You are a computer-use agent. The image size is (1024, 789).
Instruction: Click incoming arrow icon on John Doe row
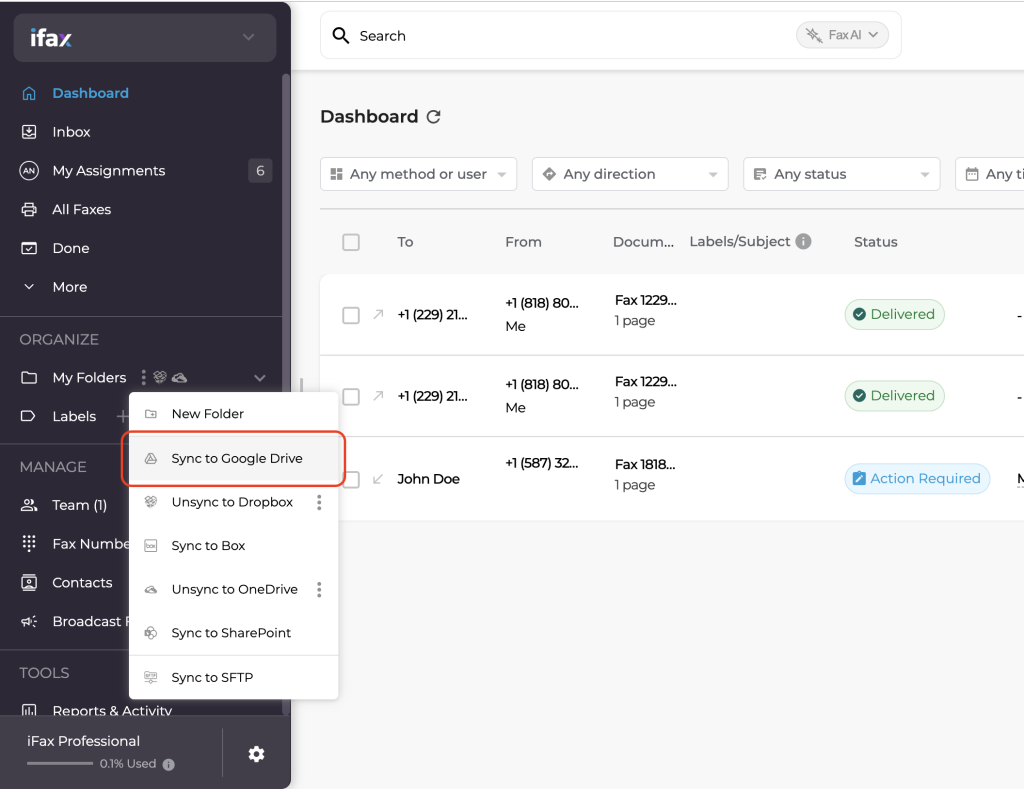(x=377, y=479)
